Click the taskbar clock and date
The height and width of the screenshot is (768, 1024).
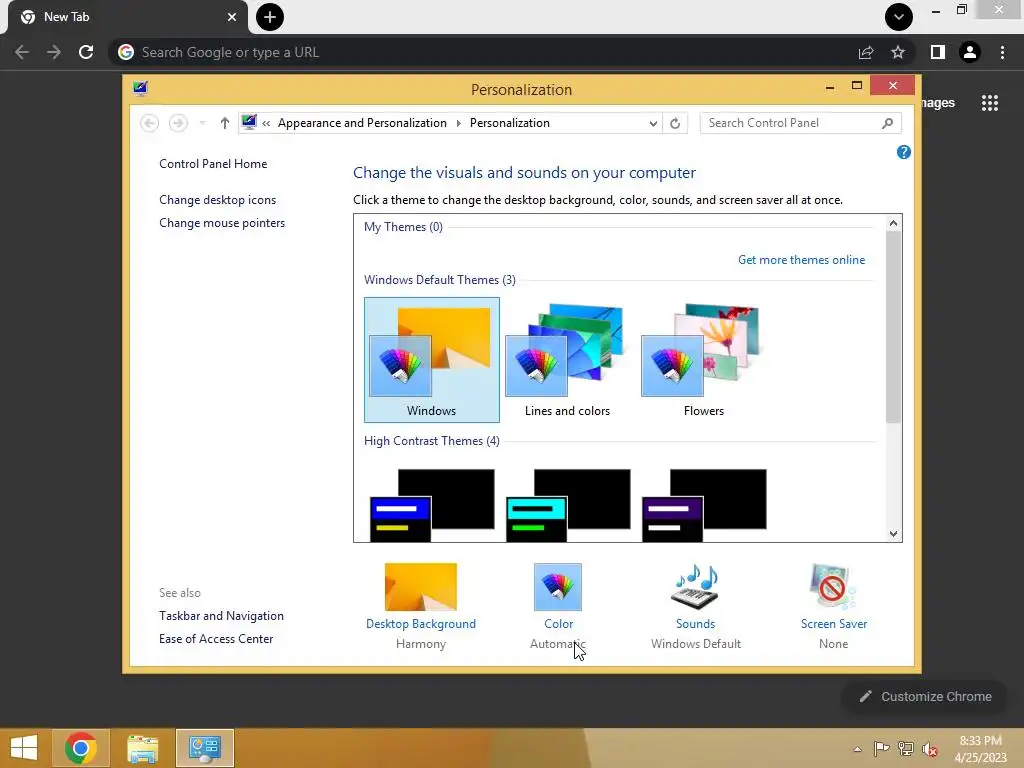(x=980, y=749)
